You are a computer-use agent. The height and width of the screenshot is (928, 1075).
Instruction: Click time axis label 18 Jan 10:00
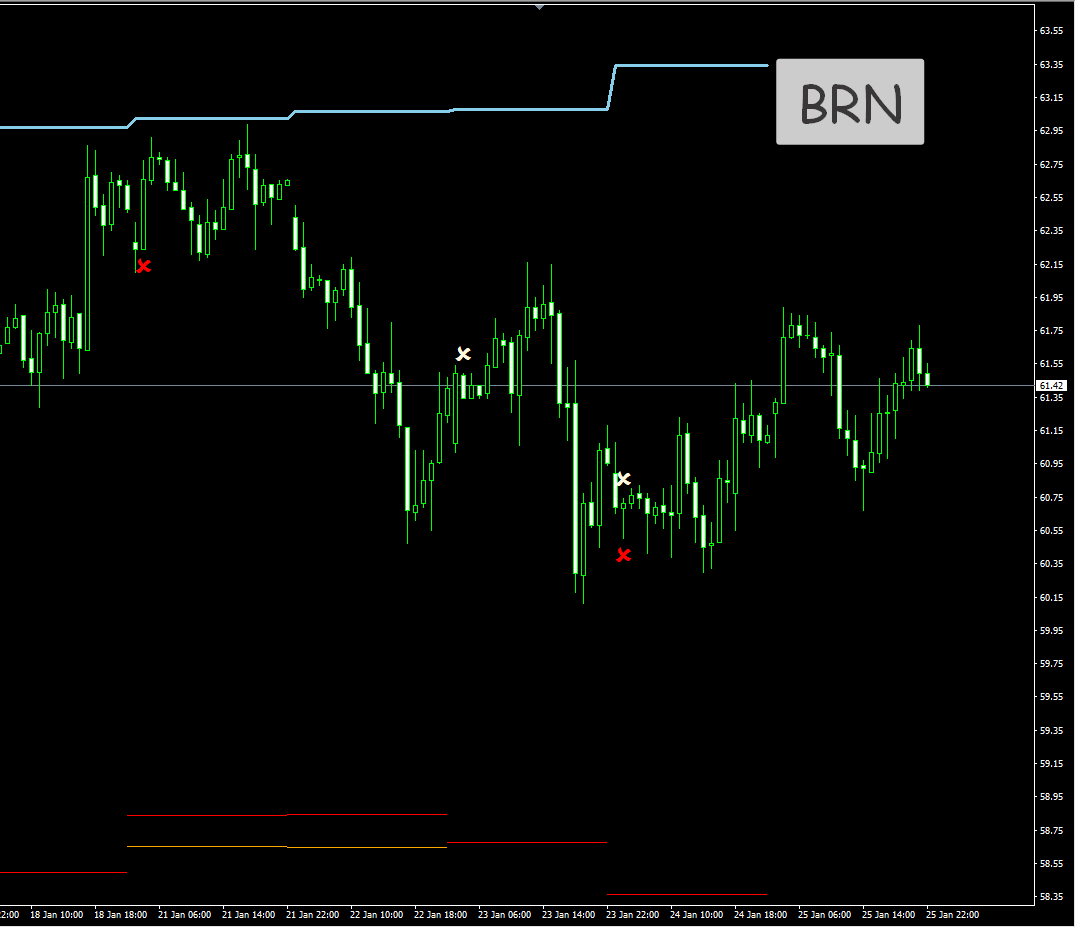56,914
